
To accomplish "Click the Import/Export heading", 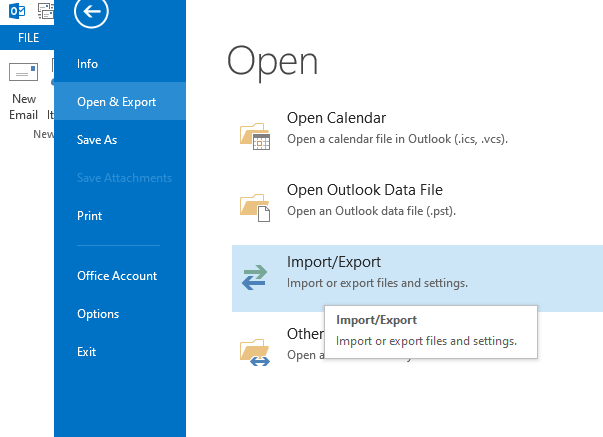I will [333, 262].
